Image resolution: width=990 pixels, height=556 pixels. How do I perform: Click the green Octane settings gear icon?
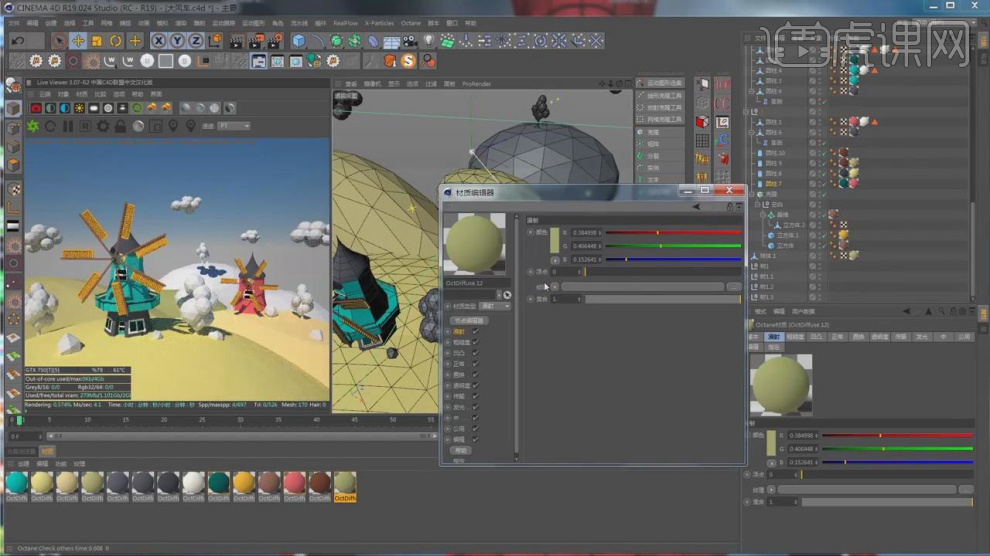tap(33, 126)
